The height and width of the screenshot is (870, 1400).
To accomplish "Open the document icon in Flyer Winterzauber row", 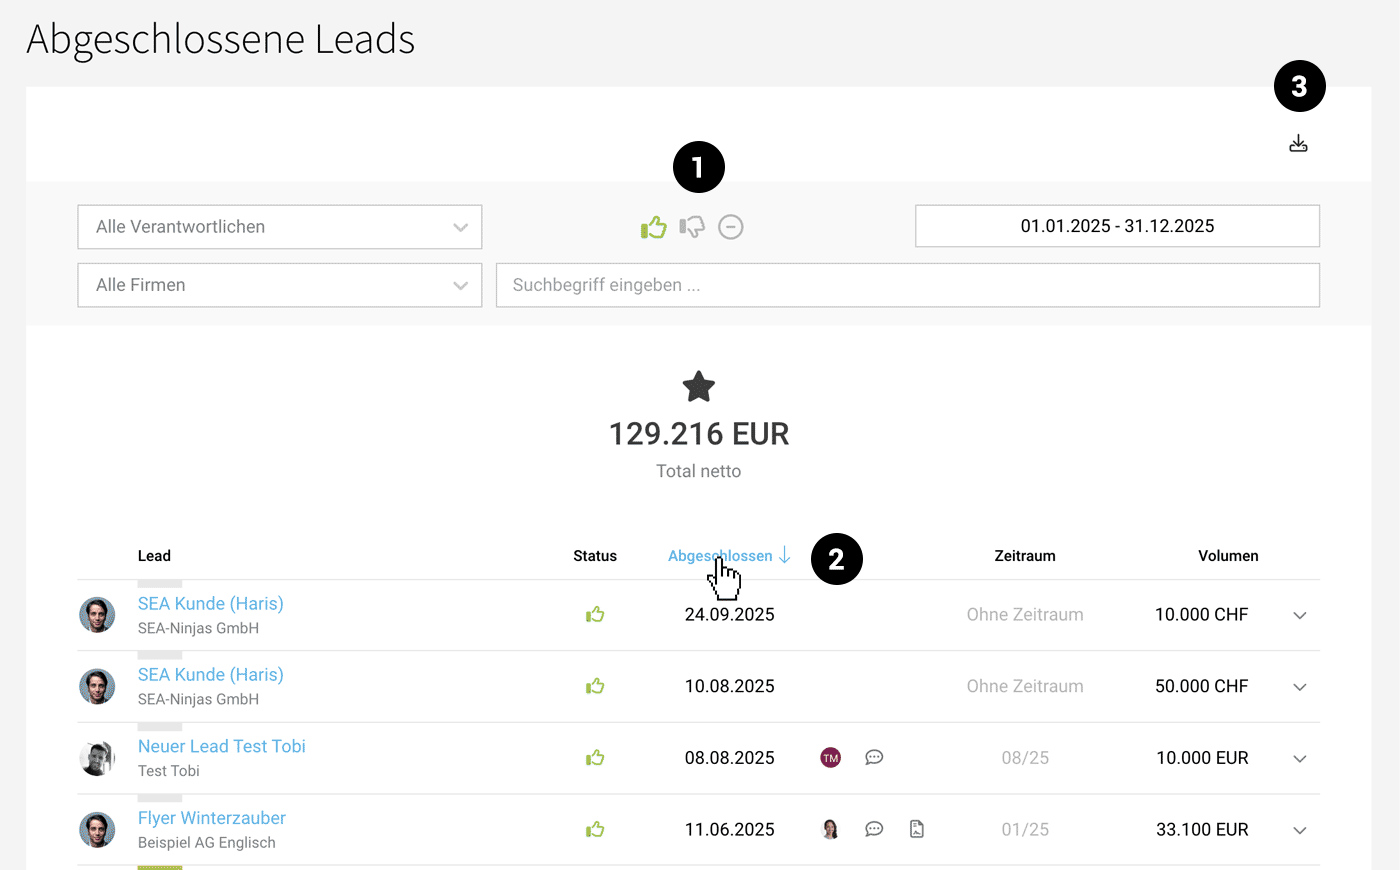I will coord(916,829).
